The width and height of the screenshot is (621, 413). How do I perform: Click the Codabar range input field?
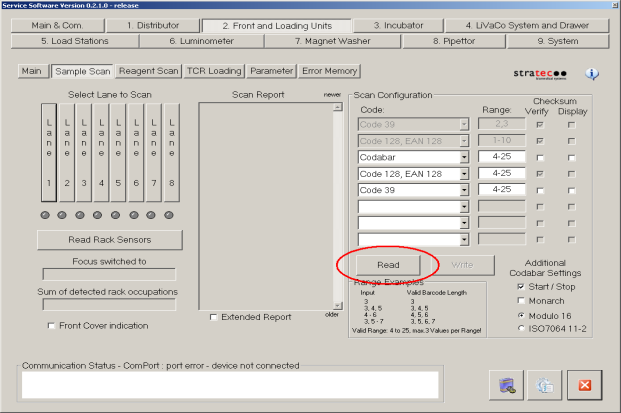click(501, 157)
